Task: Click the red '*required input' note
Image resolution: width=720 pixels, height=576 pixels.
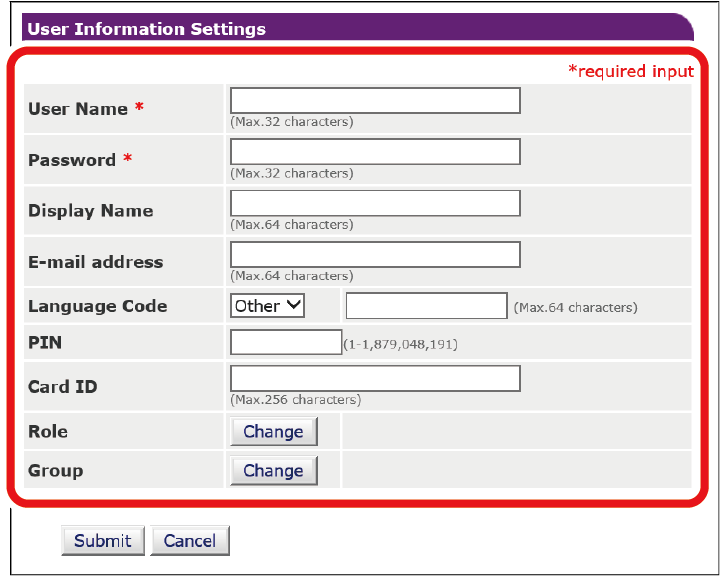Action: pos(630,71)
